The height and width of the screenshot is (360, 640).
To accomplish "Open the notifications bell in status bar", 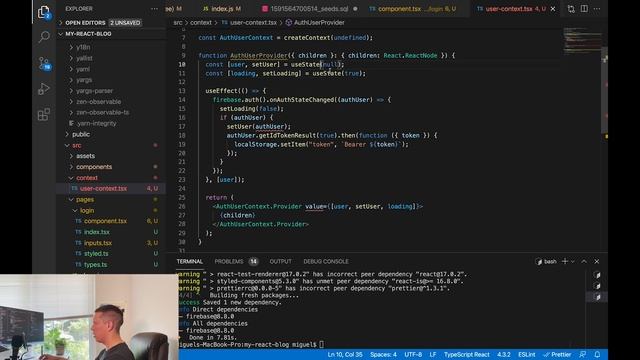I will pos(597,354).
